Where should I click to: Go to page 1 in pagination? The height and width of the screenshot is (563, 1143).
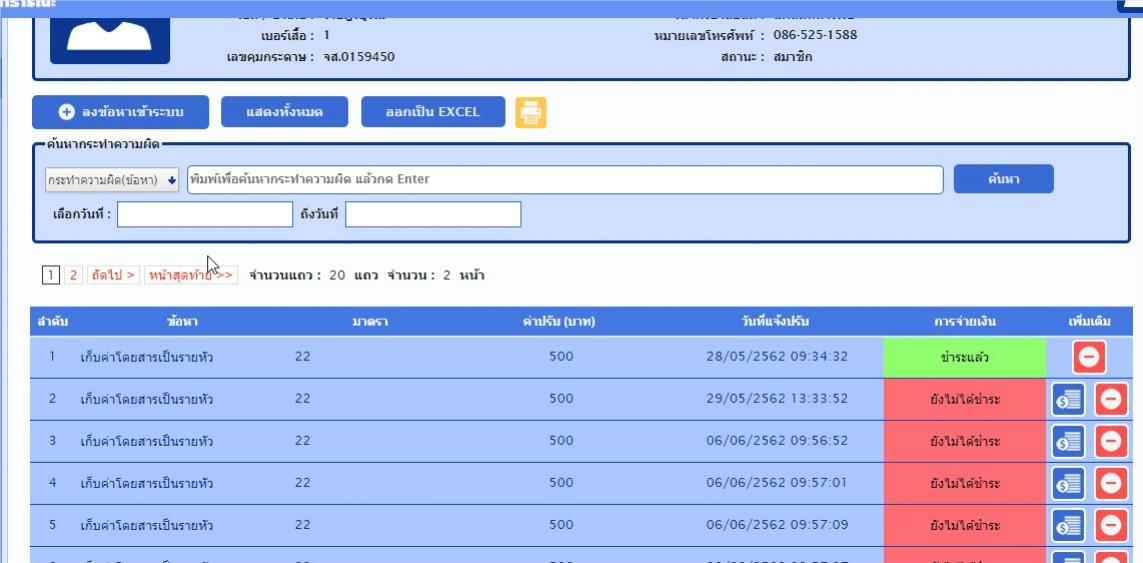point(50,275)
